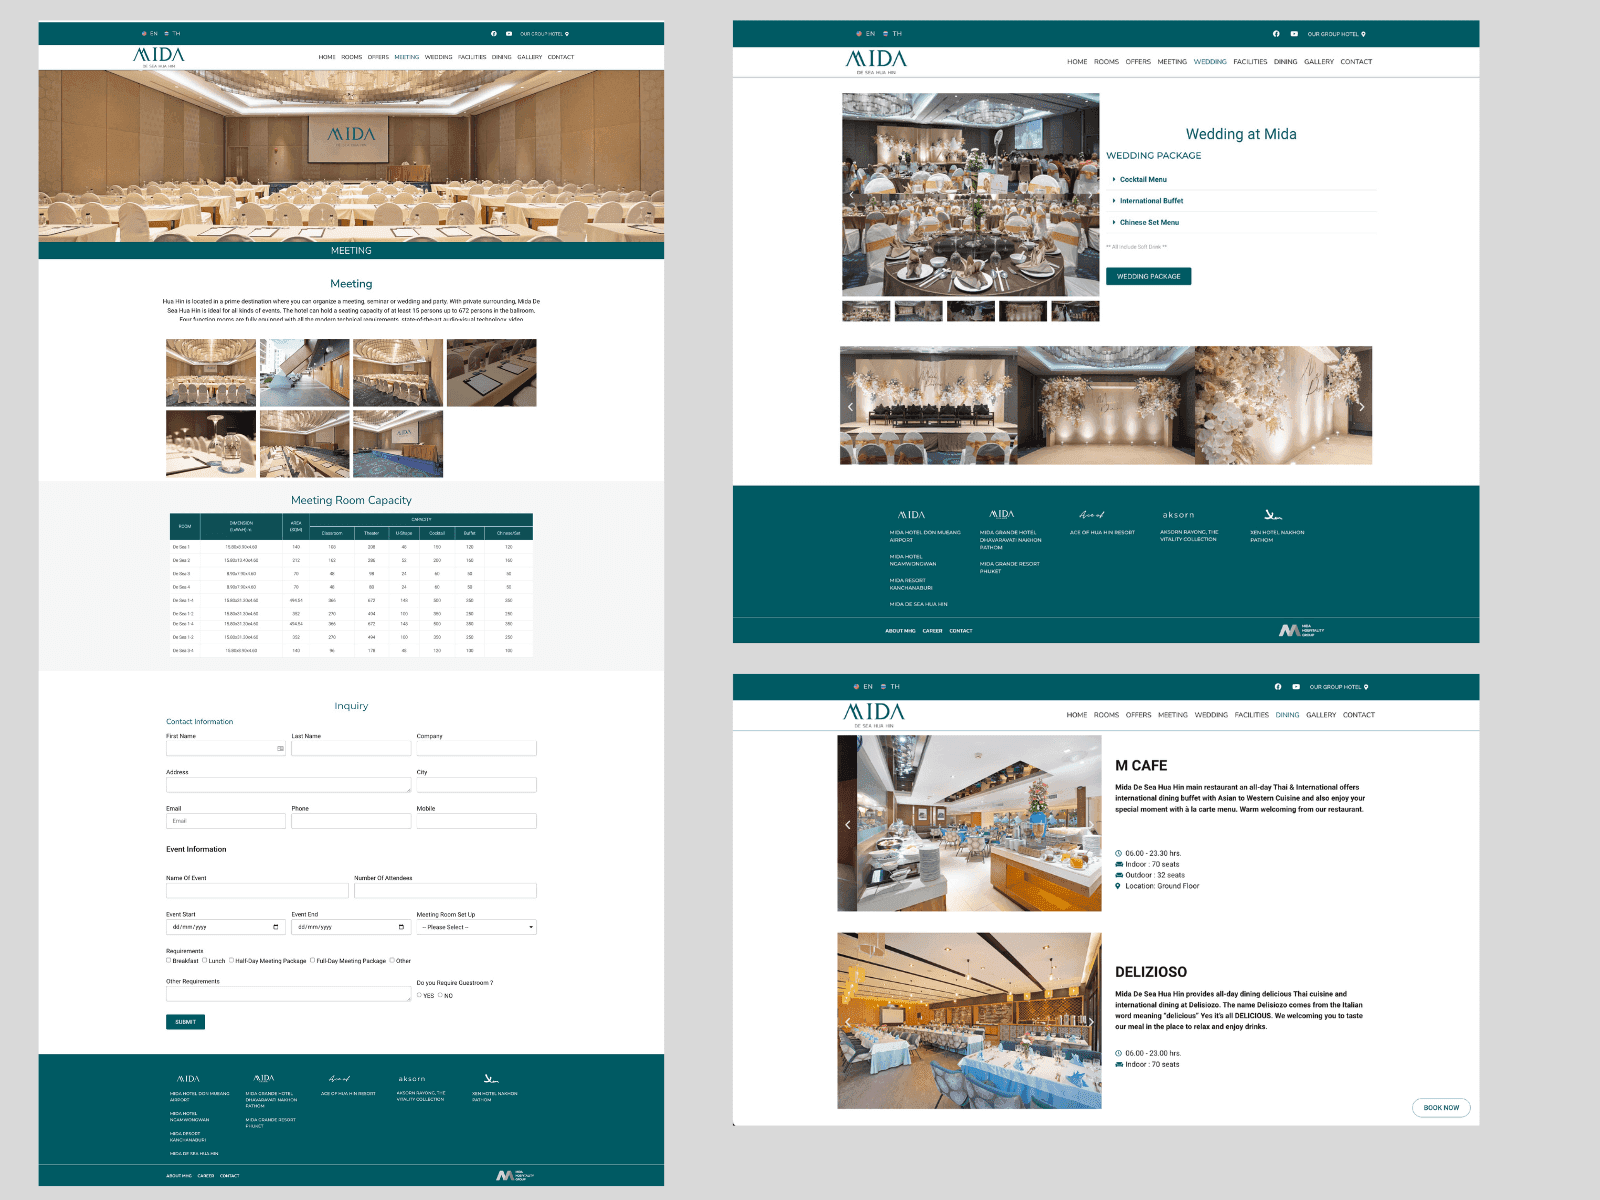This screenshot has width=1600, height=1200.
Task: Open YouTube icon in dining page header
Action: [1296, 687]
